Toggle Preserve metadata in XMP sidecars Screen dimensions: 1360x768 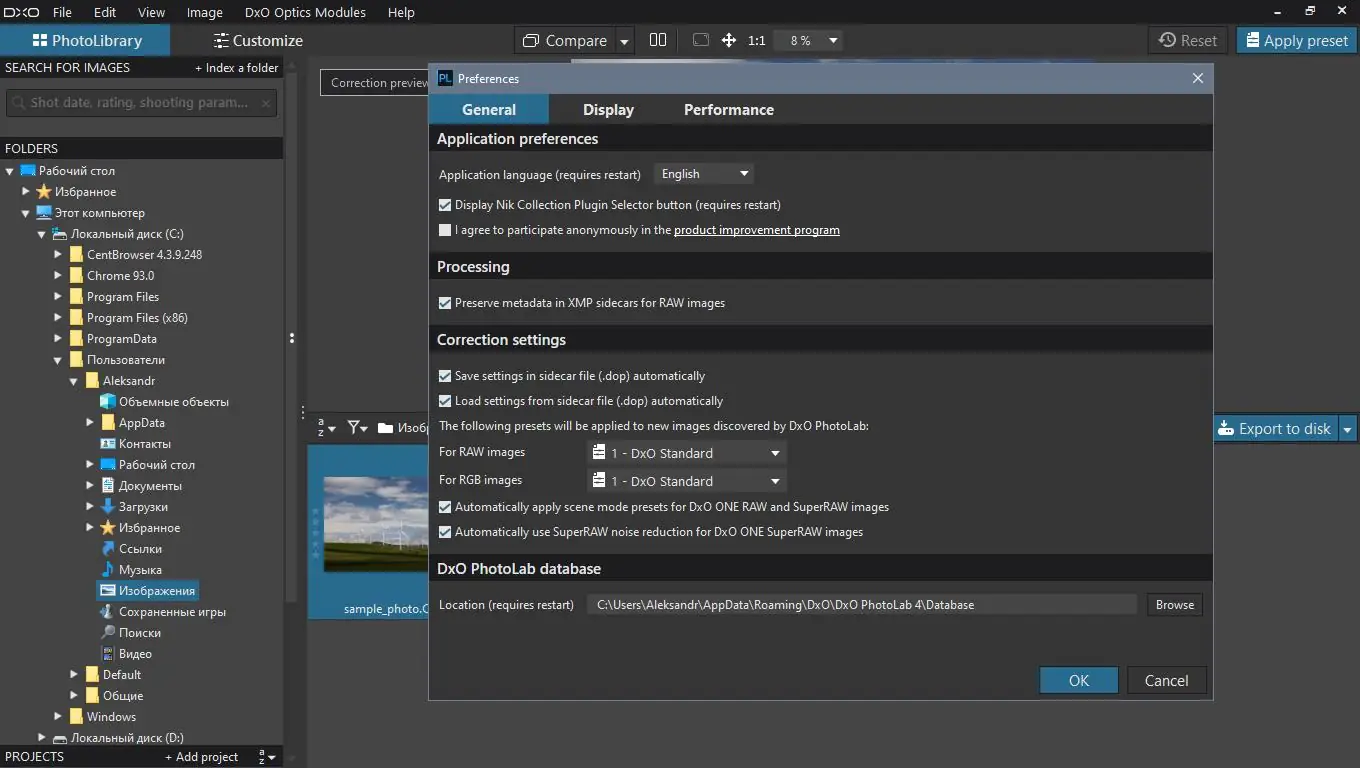(445, 303)
